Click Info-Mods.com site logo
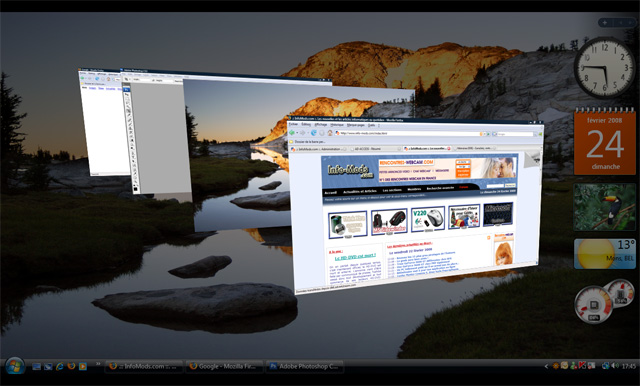Viewport: 640px width, 386px height. pos(351,172)
